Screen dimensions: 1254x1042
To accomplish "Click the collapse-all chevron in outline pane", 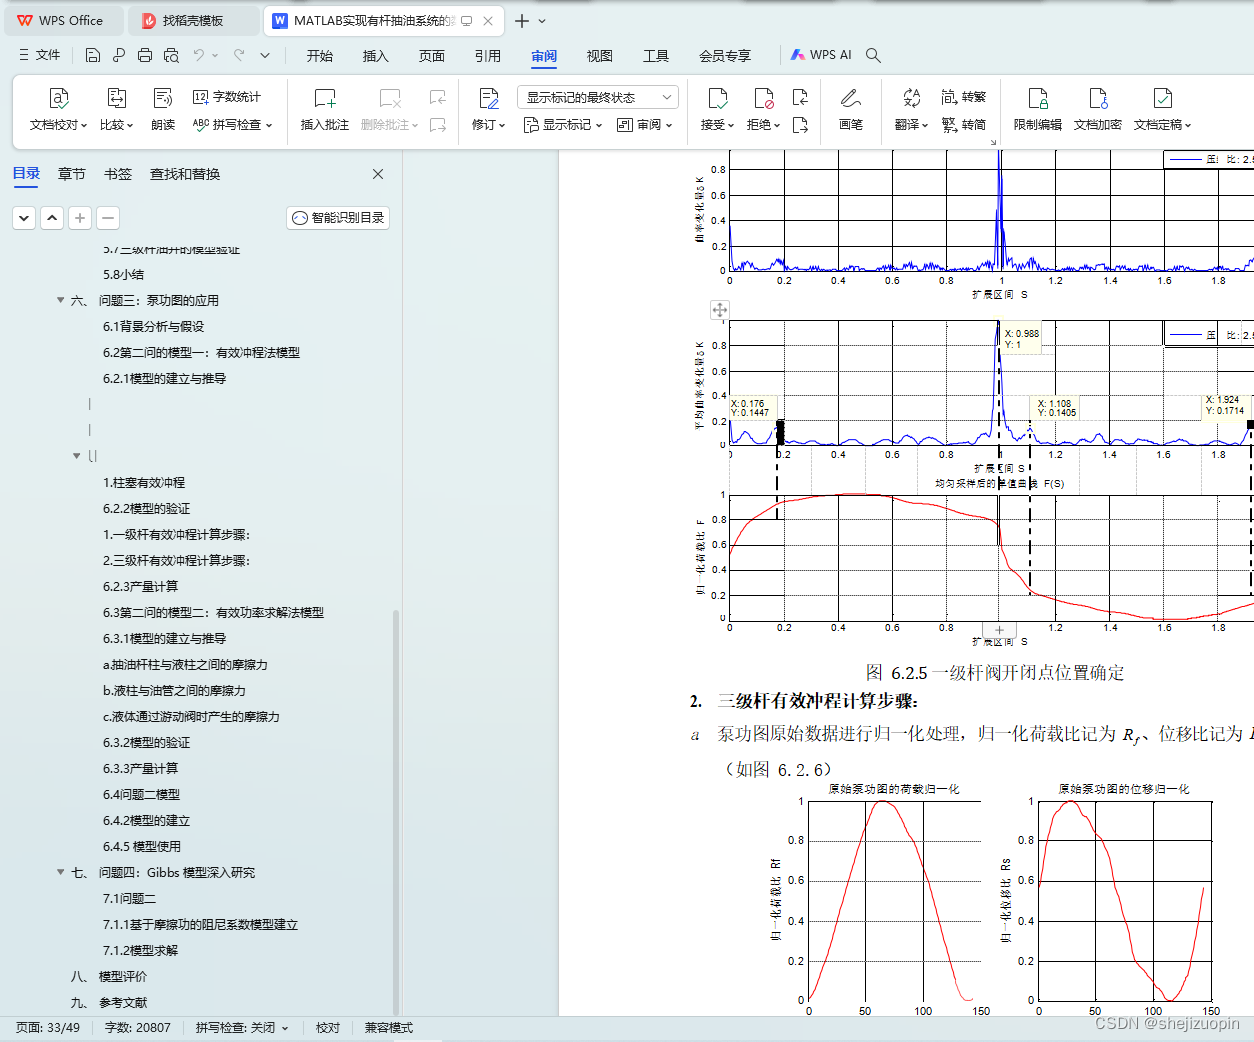I will tap(52, 217).
